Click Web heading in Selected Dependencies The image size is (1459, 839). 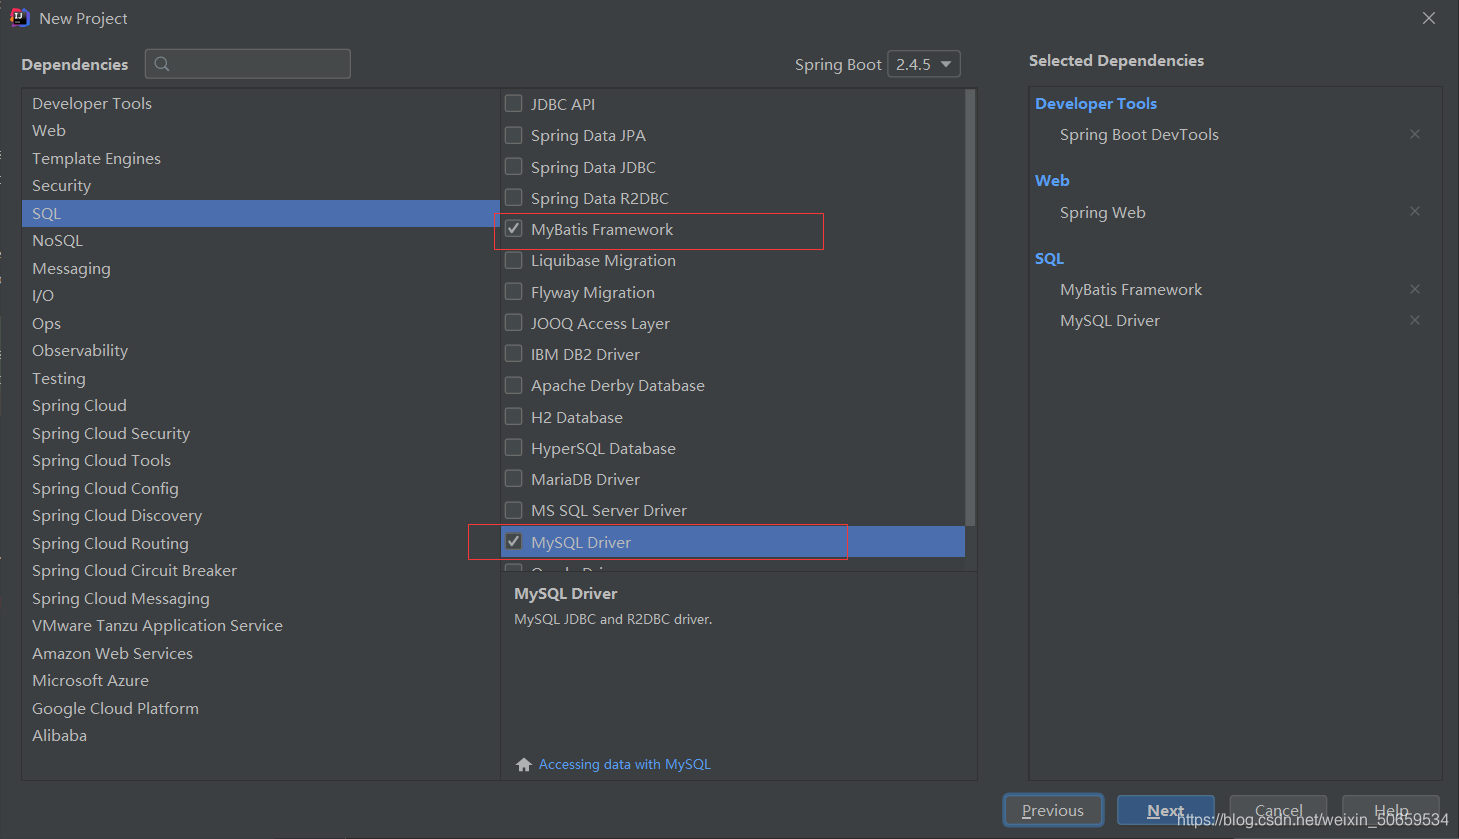(1052, 180)
